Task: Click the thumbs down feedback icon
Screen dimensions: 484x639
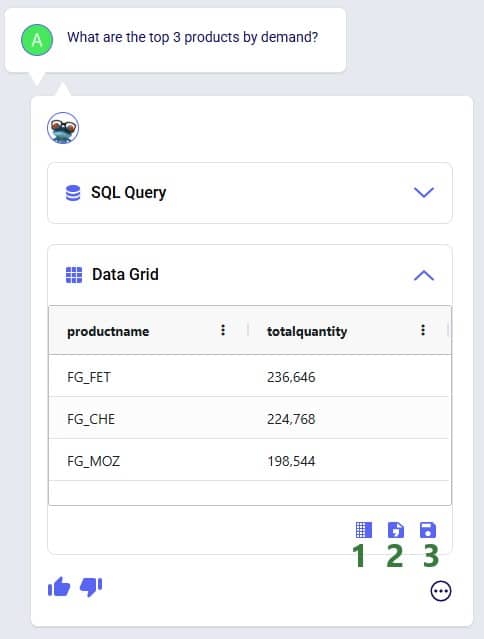Action: click(91, 587)
